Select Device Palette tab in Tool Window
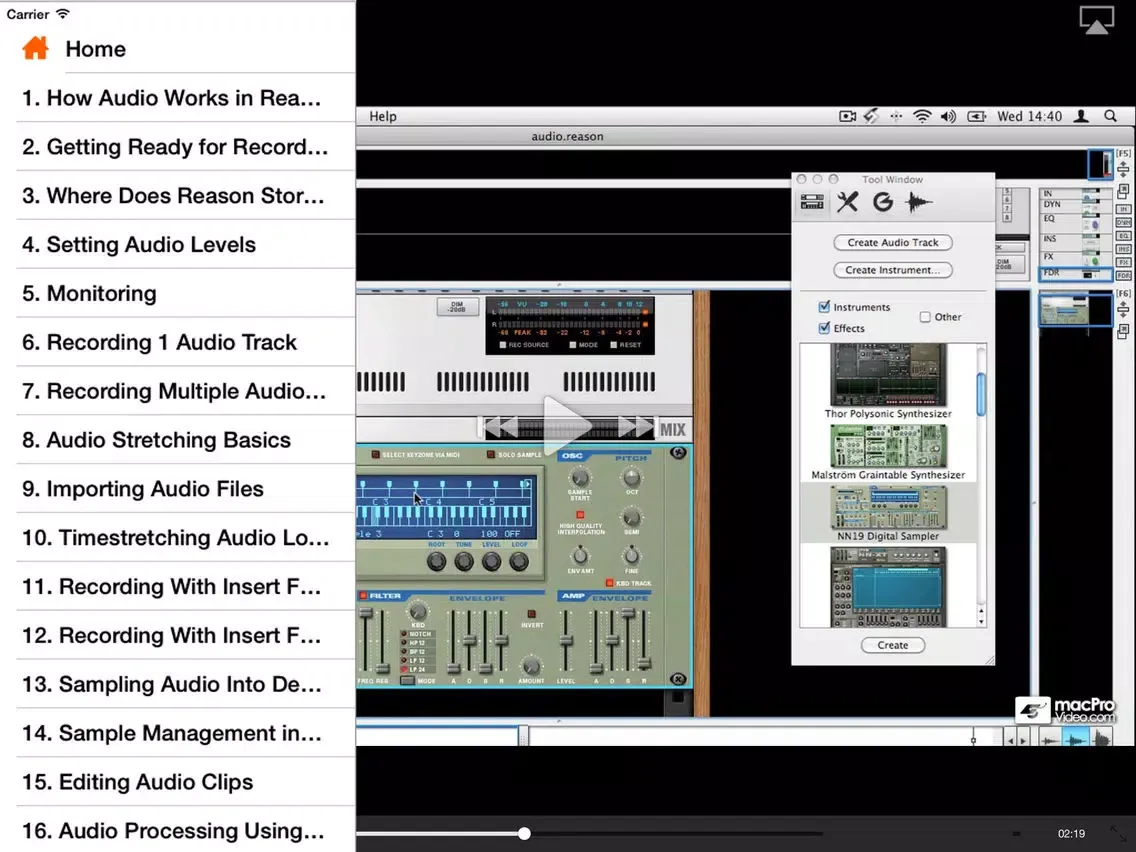The image size is (1136, 852). (x=811, y=202)
